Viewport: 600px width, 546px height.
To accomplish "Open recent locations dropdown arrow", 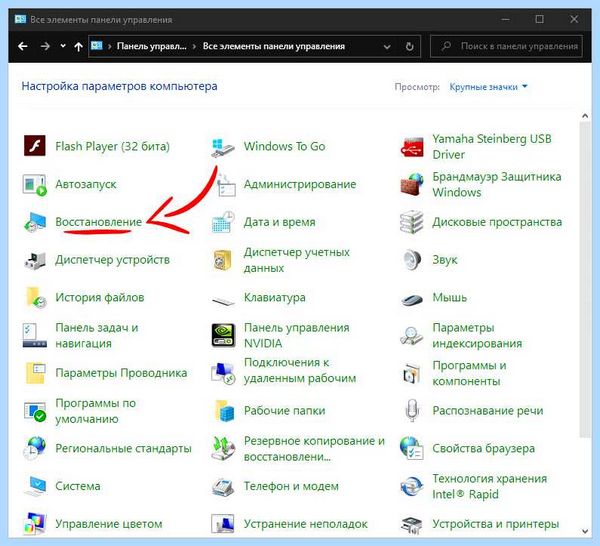I will (x=63, y=46).
